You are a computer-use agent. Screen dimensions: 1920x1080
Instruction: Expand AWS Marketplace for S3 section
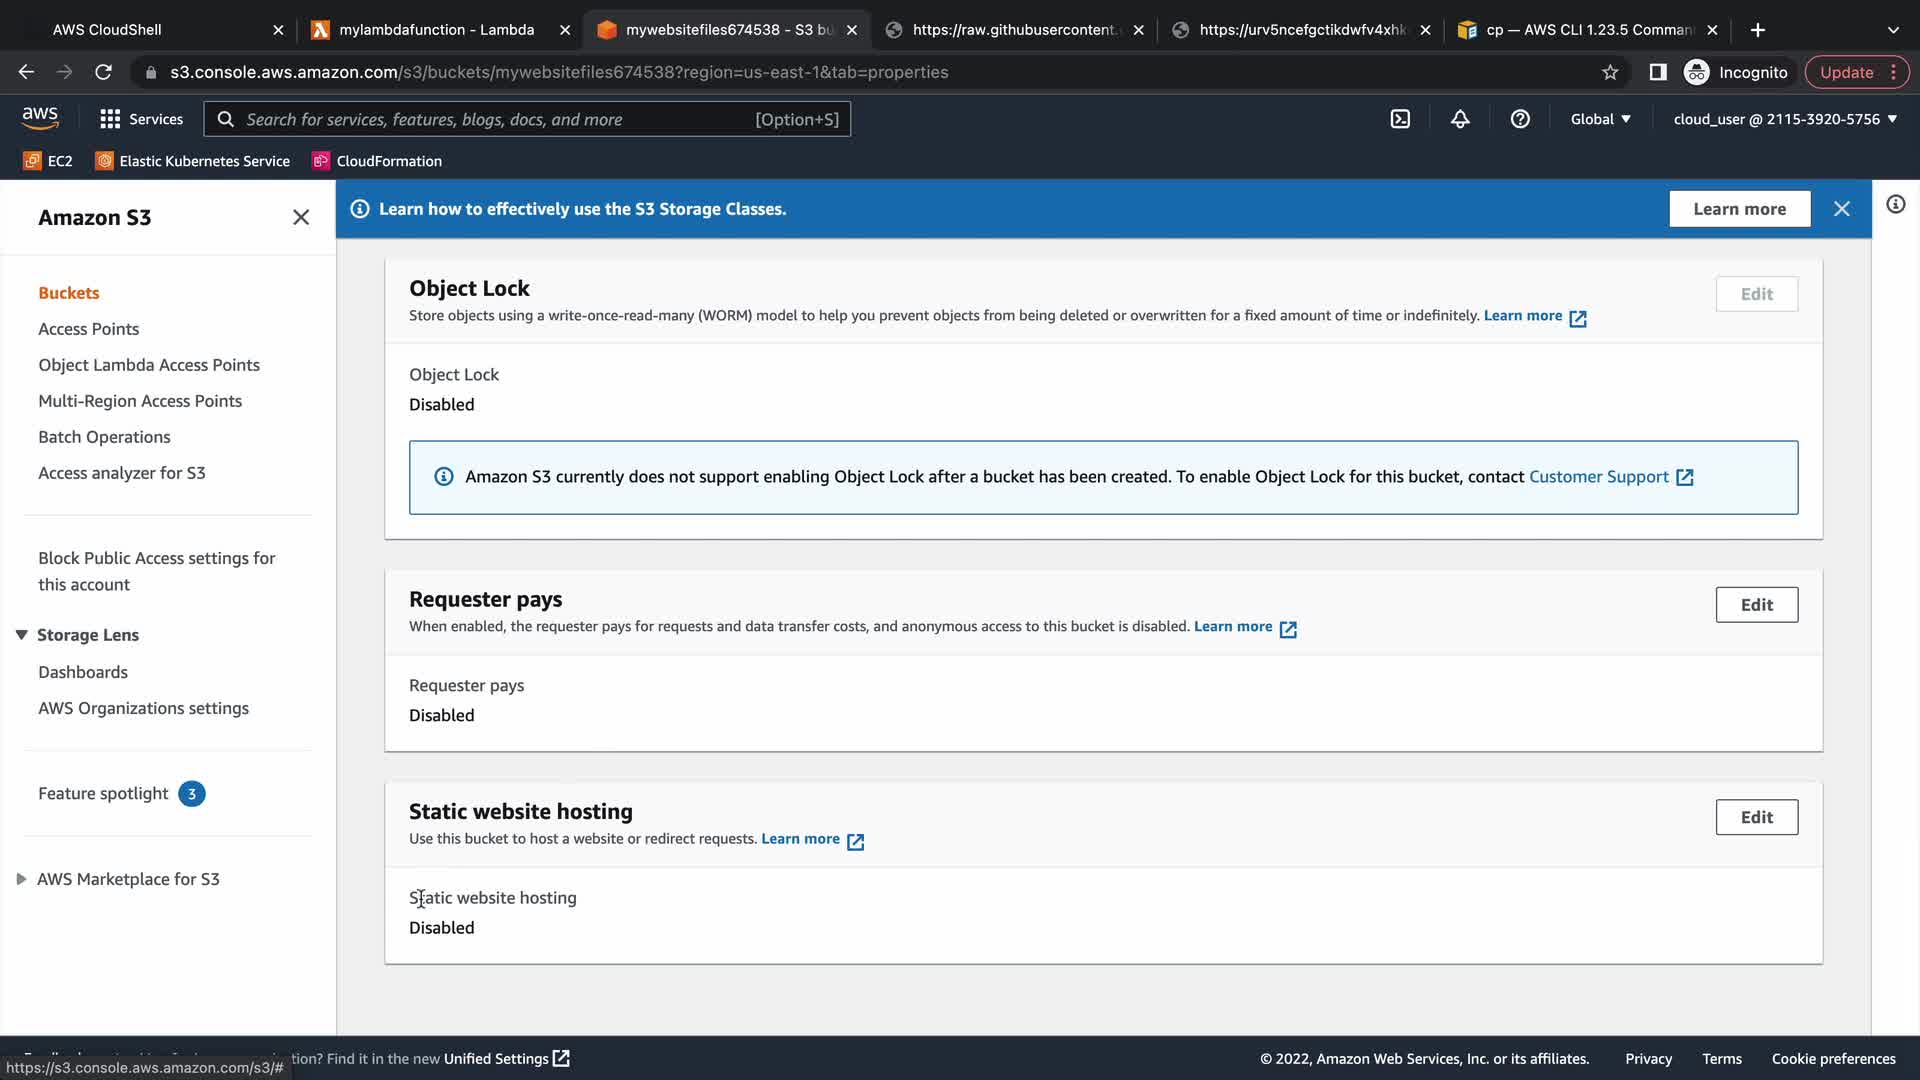click(x=21, y=879)
